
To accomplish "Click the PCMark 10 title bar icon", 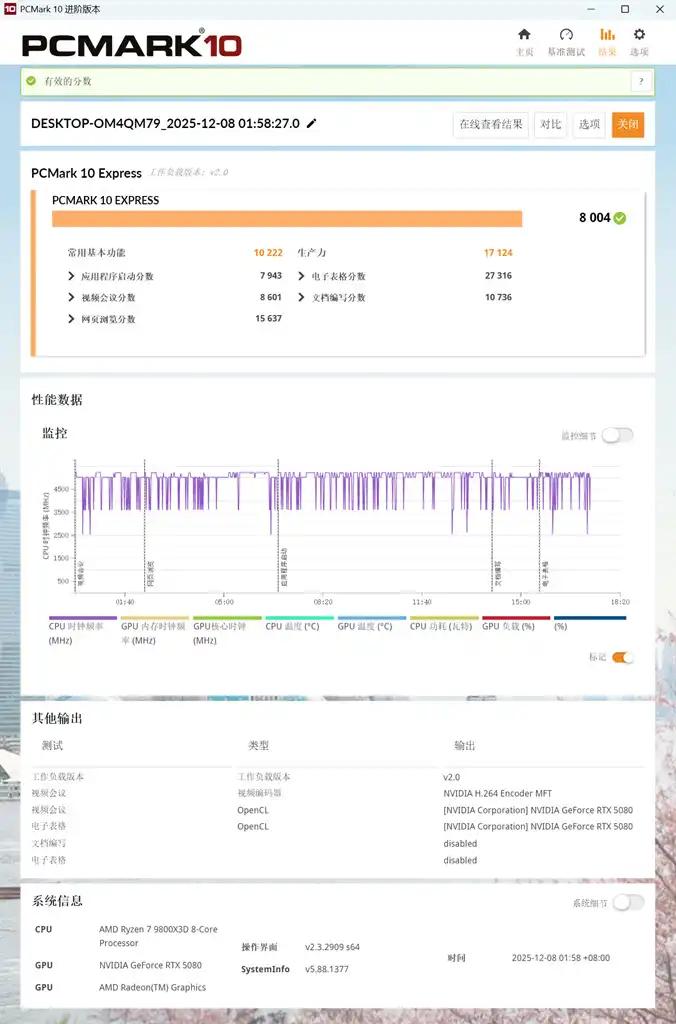I will coord(10,9).
